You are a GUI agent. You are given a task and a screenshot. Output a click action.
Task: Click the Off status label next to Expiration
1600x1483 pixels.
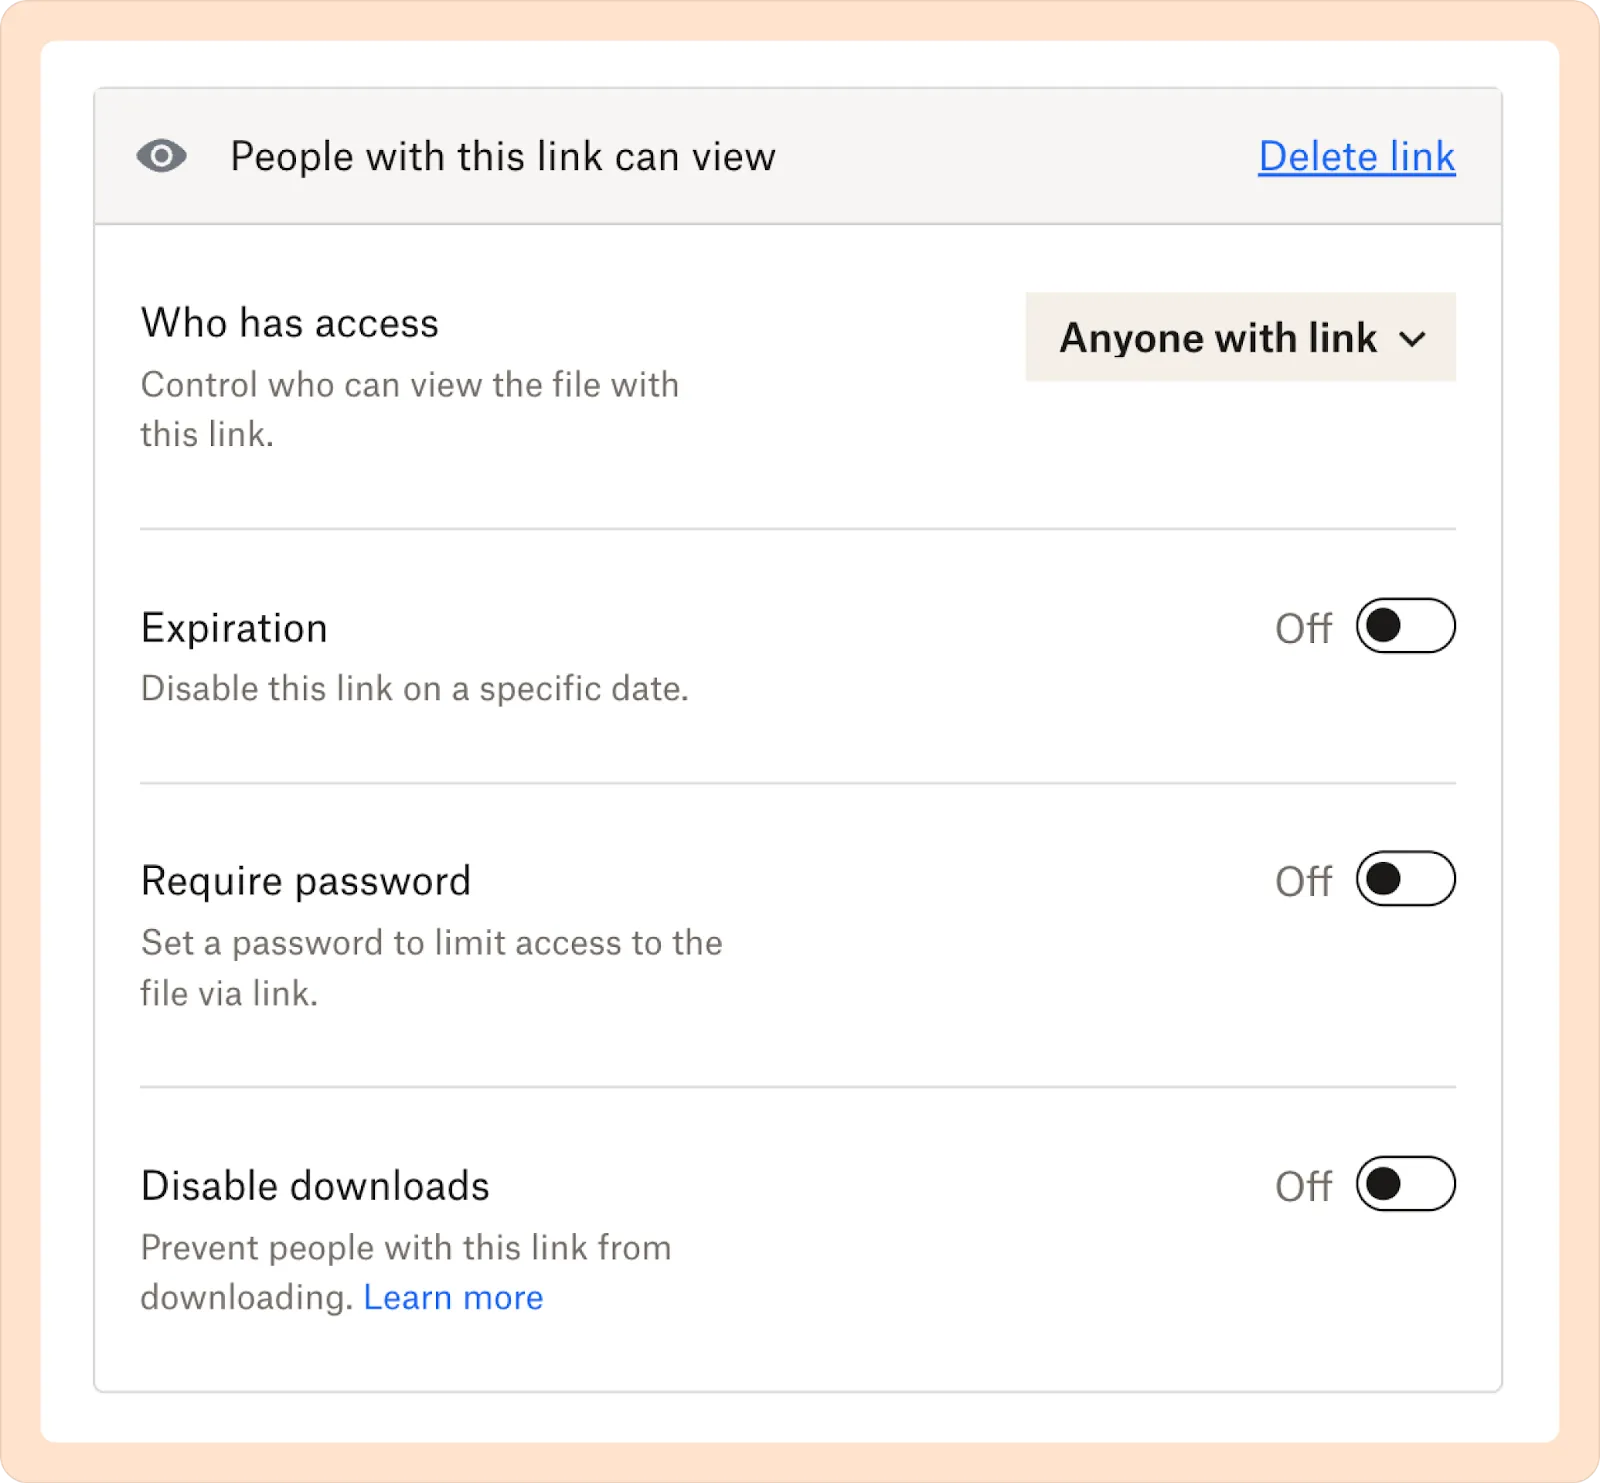pos(1302,629)
